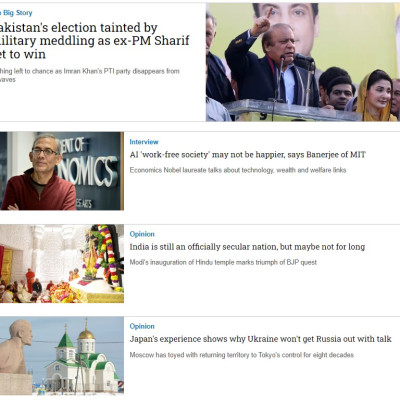Open the Lenin bust and church thumbnail

[62, 355]
